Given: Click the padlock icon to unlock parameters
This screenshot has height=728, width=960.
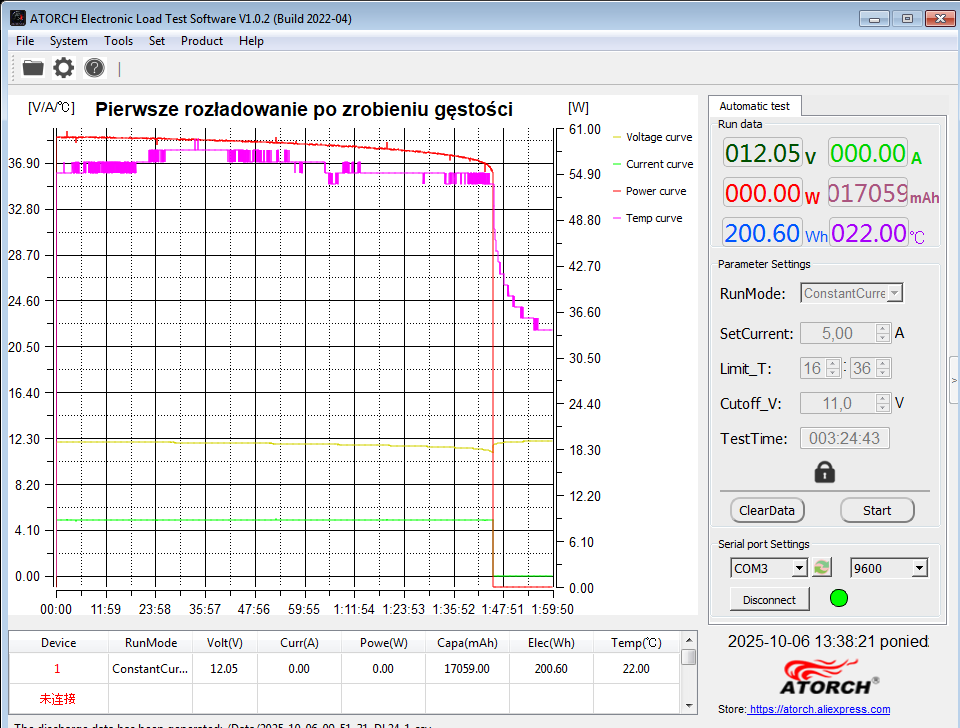Looking at the screenshot, I should point(824,472).
